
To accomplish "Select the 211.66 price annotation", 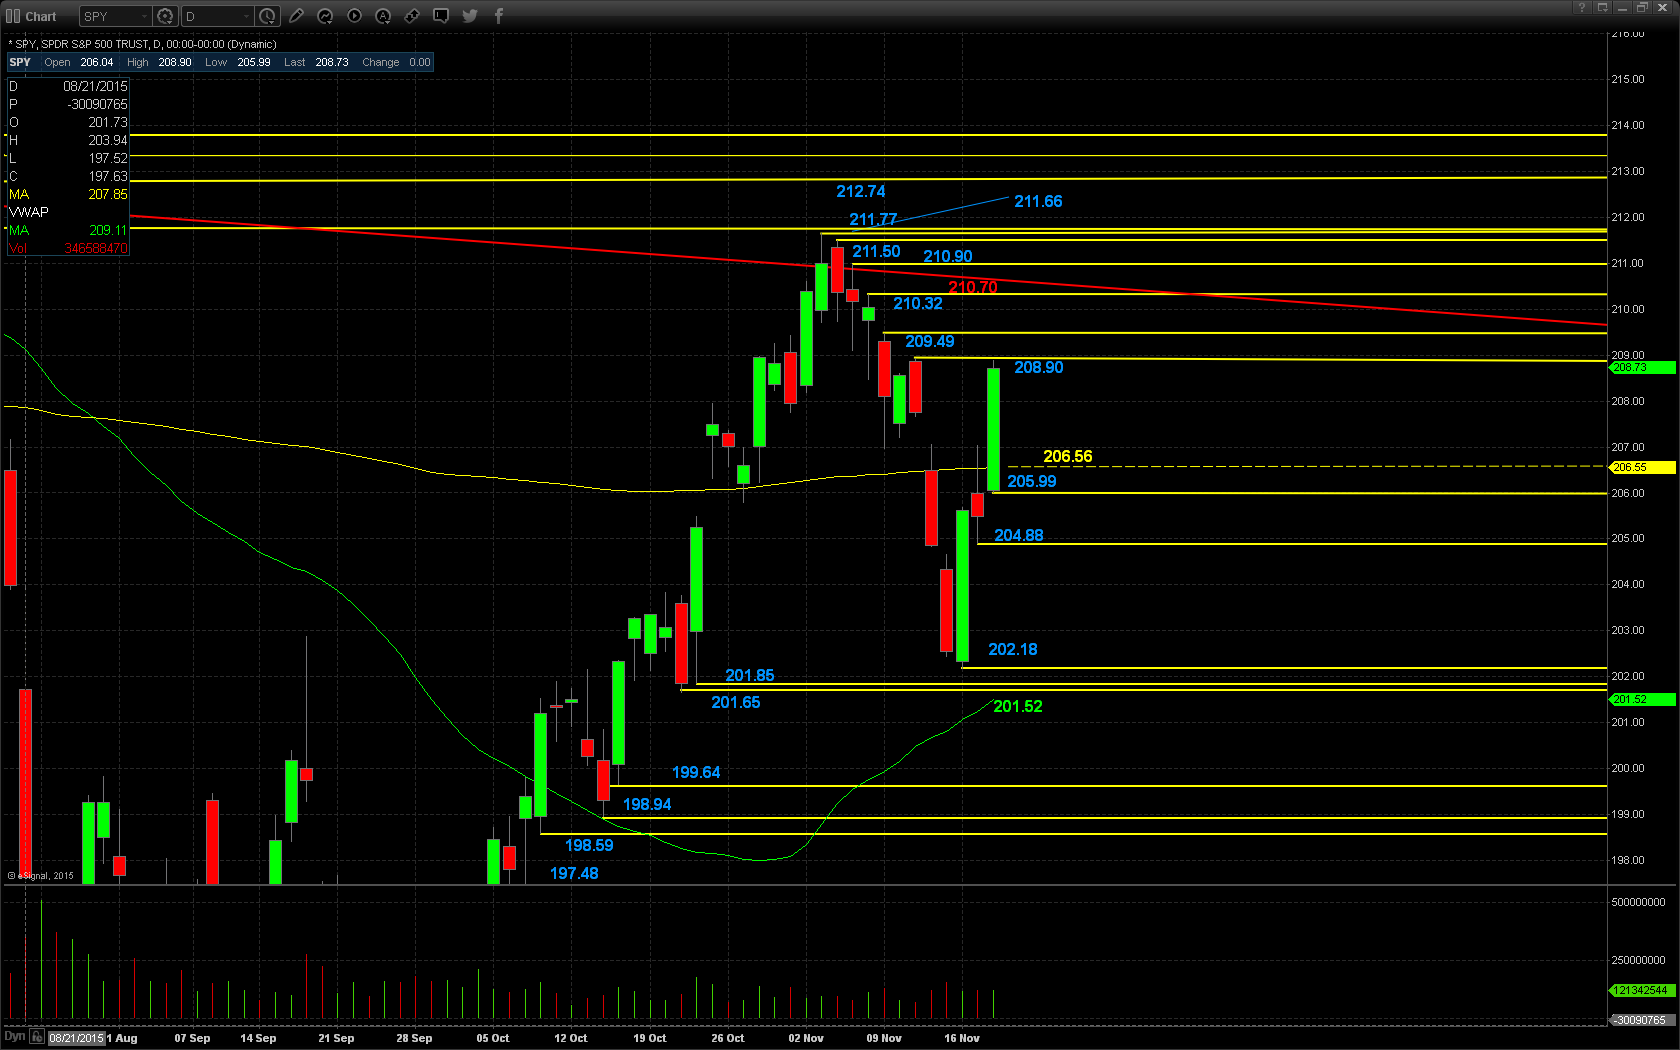I will pyautogui.click(x=1038, y=201).
